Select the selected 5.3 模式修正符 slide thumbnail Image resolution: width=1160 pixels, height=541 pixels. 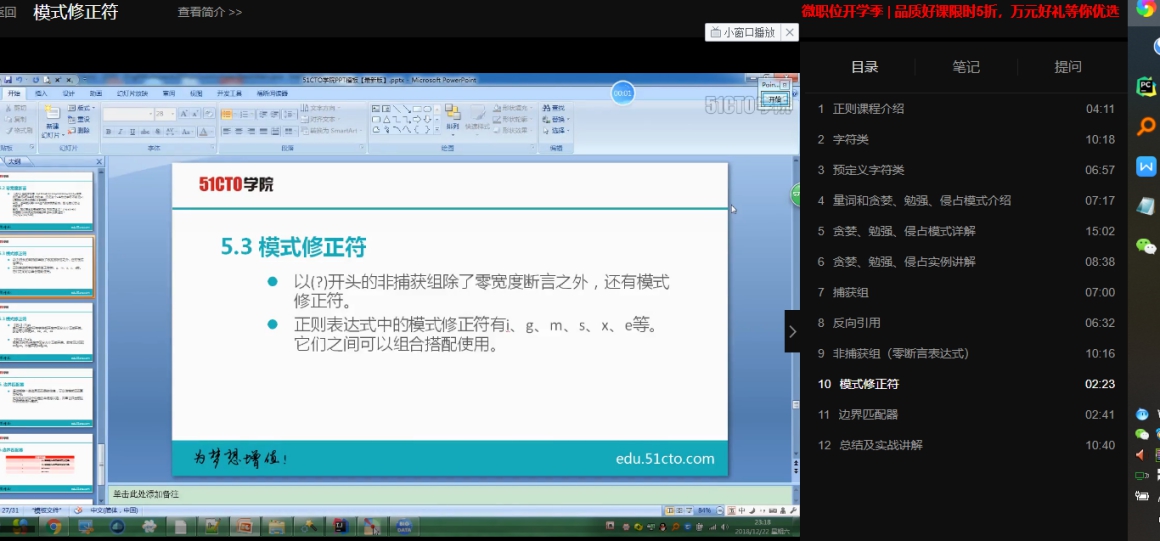point(46,266)
